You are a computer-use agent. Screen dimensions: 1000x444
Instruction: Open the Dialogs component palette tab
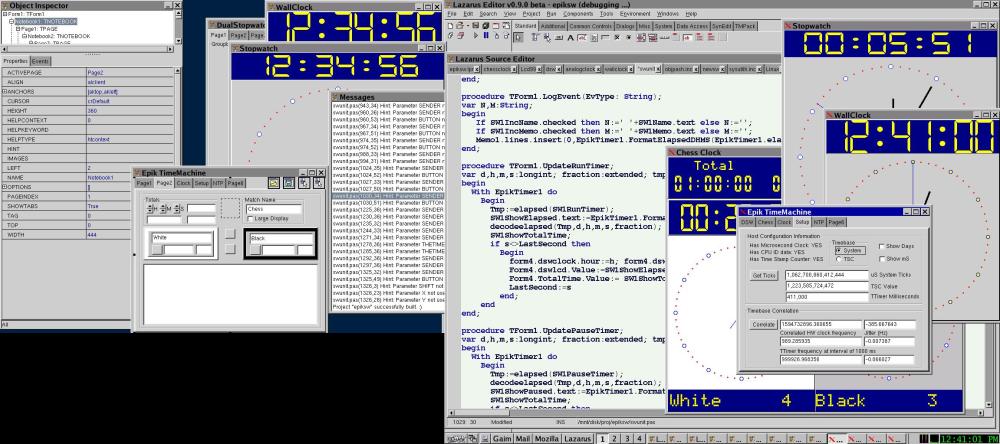click(x=625, y=26)
